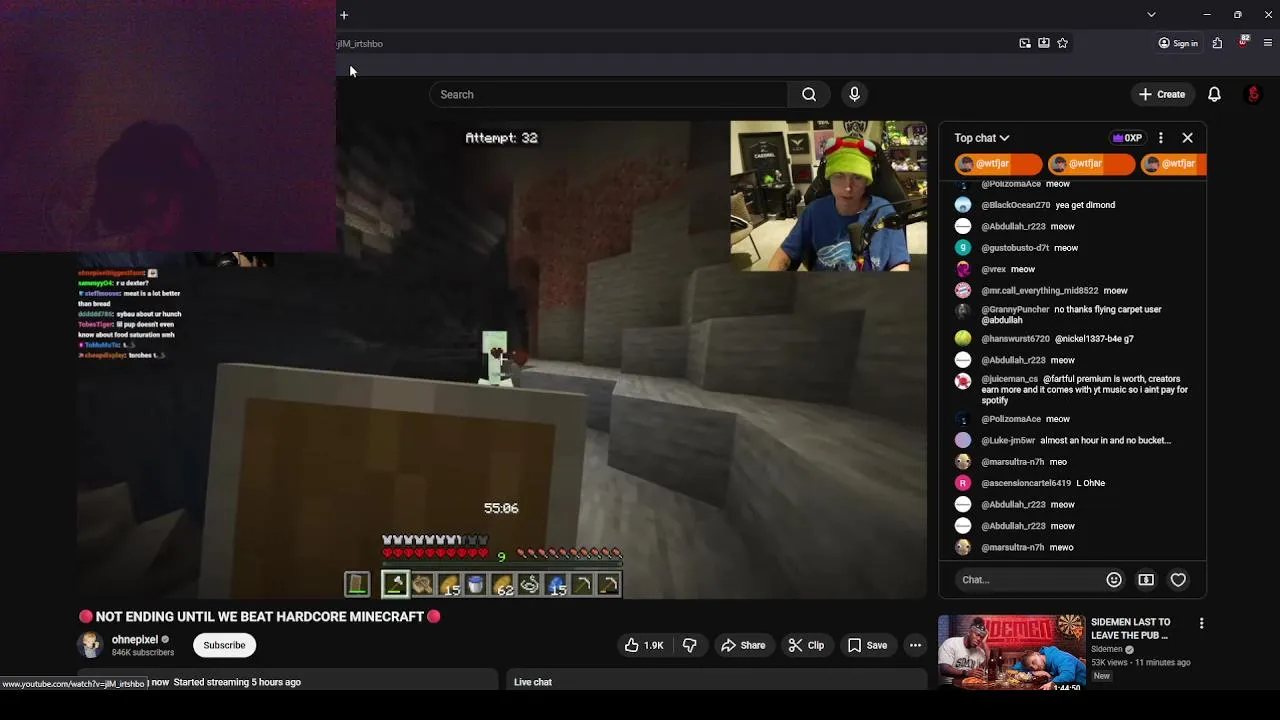Send a heart reaction in chat
The height and width of the screenshot is (720, 1280).
coord(1178,580)
